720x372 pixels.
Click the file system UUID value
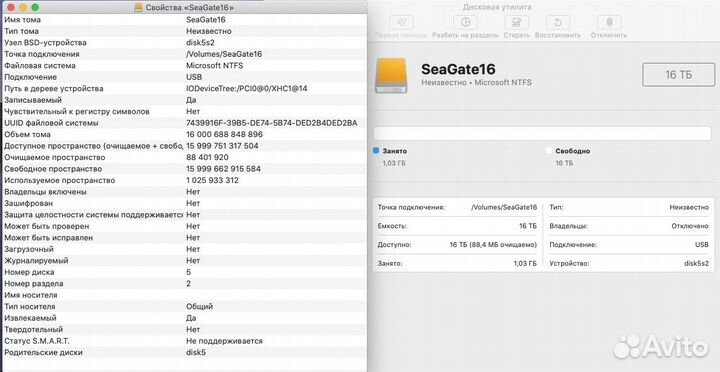271,123
